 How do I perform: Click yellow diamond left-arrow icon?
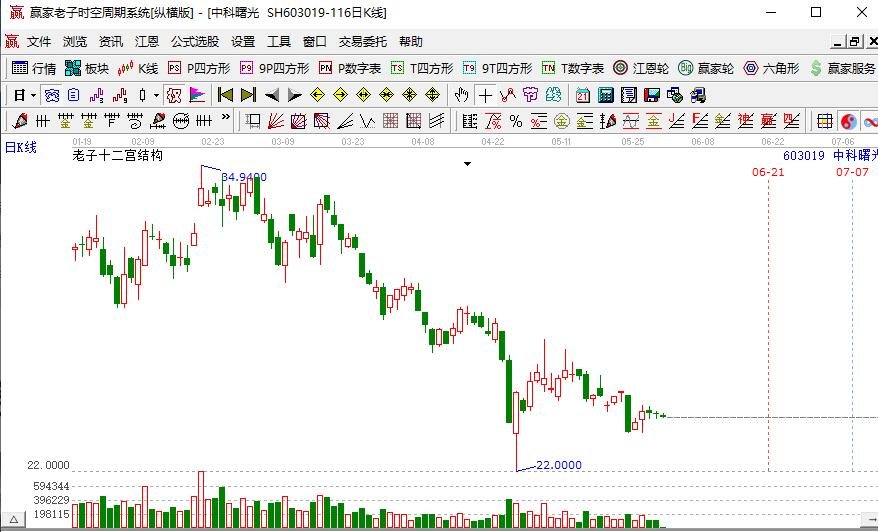point(317,95)
